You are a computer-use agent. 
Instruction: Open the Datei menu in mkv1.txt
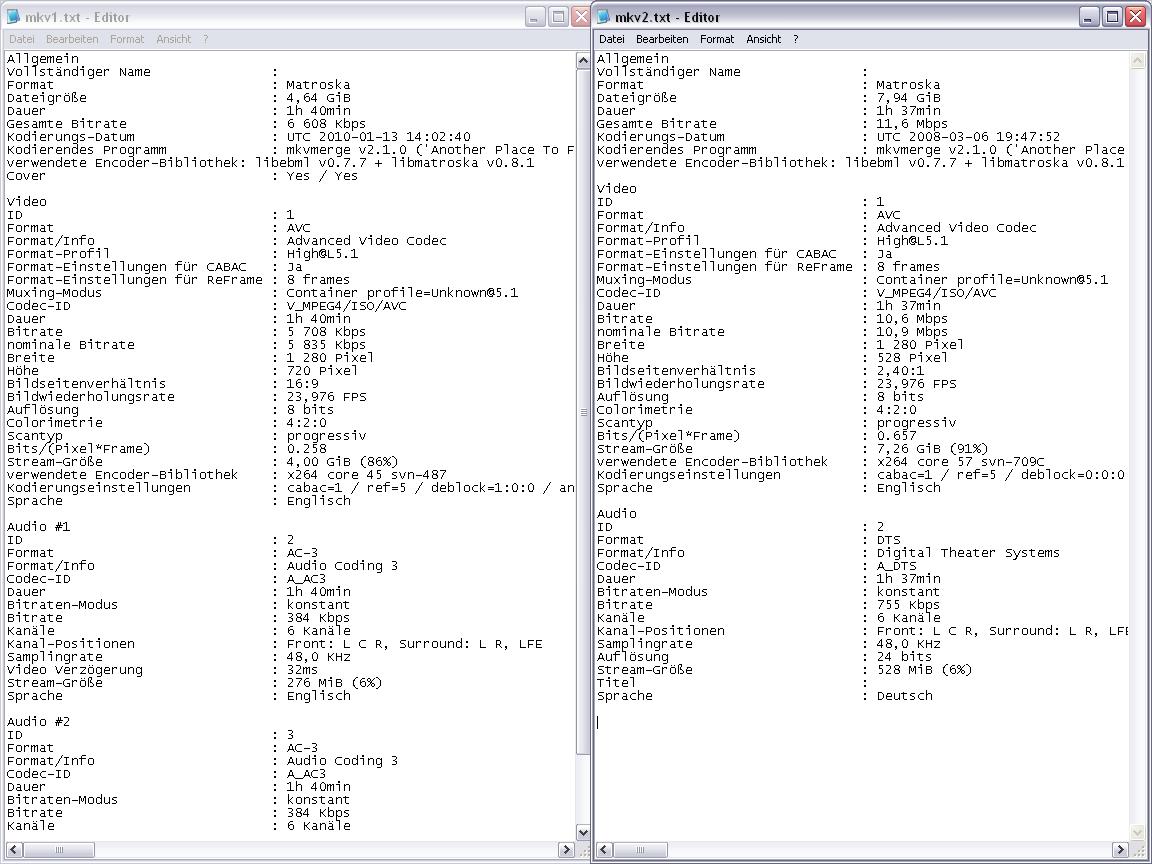coord(21,39)
